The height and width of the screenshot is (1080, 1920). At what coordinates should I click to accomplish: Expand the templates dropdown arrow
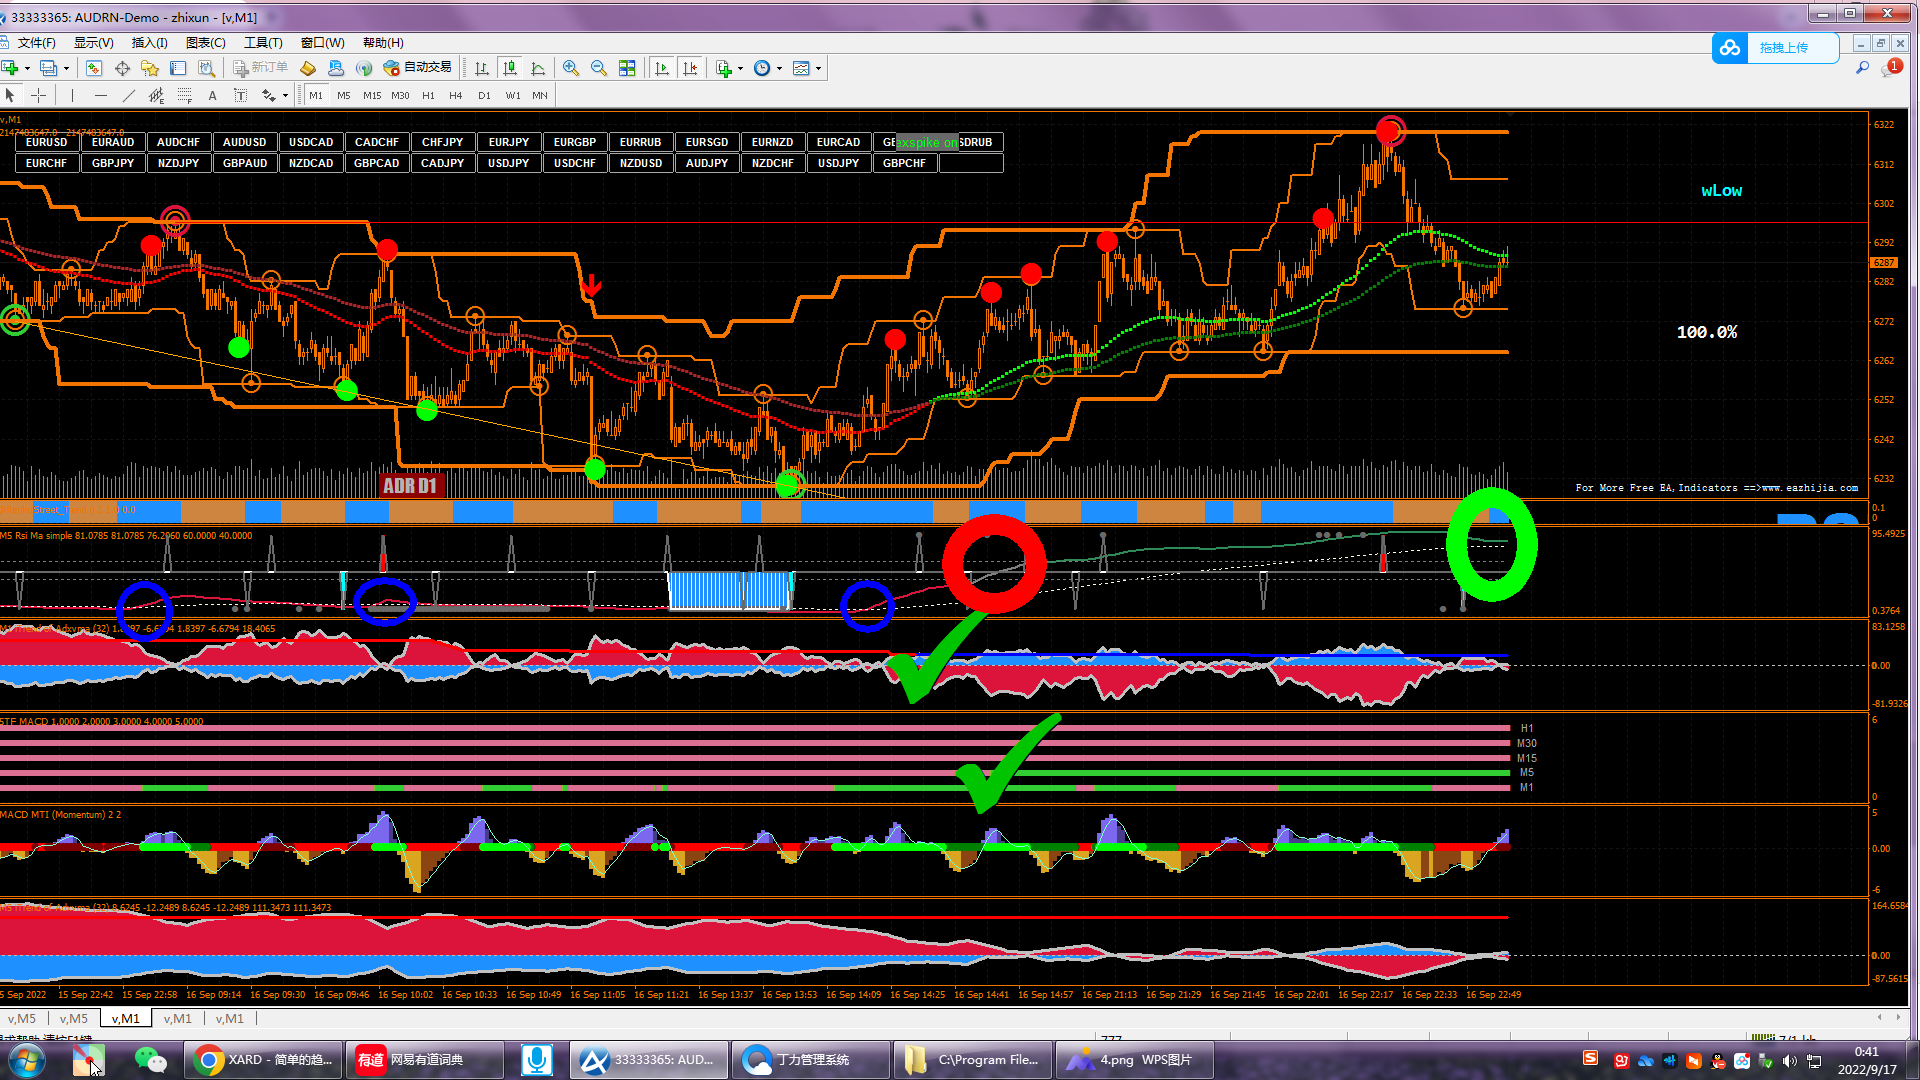(x=818, y=68)
